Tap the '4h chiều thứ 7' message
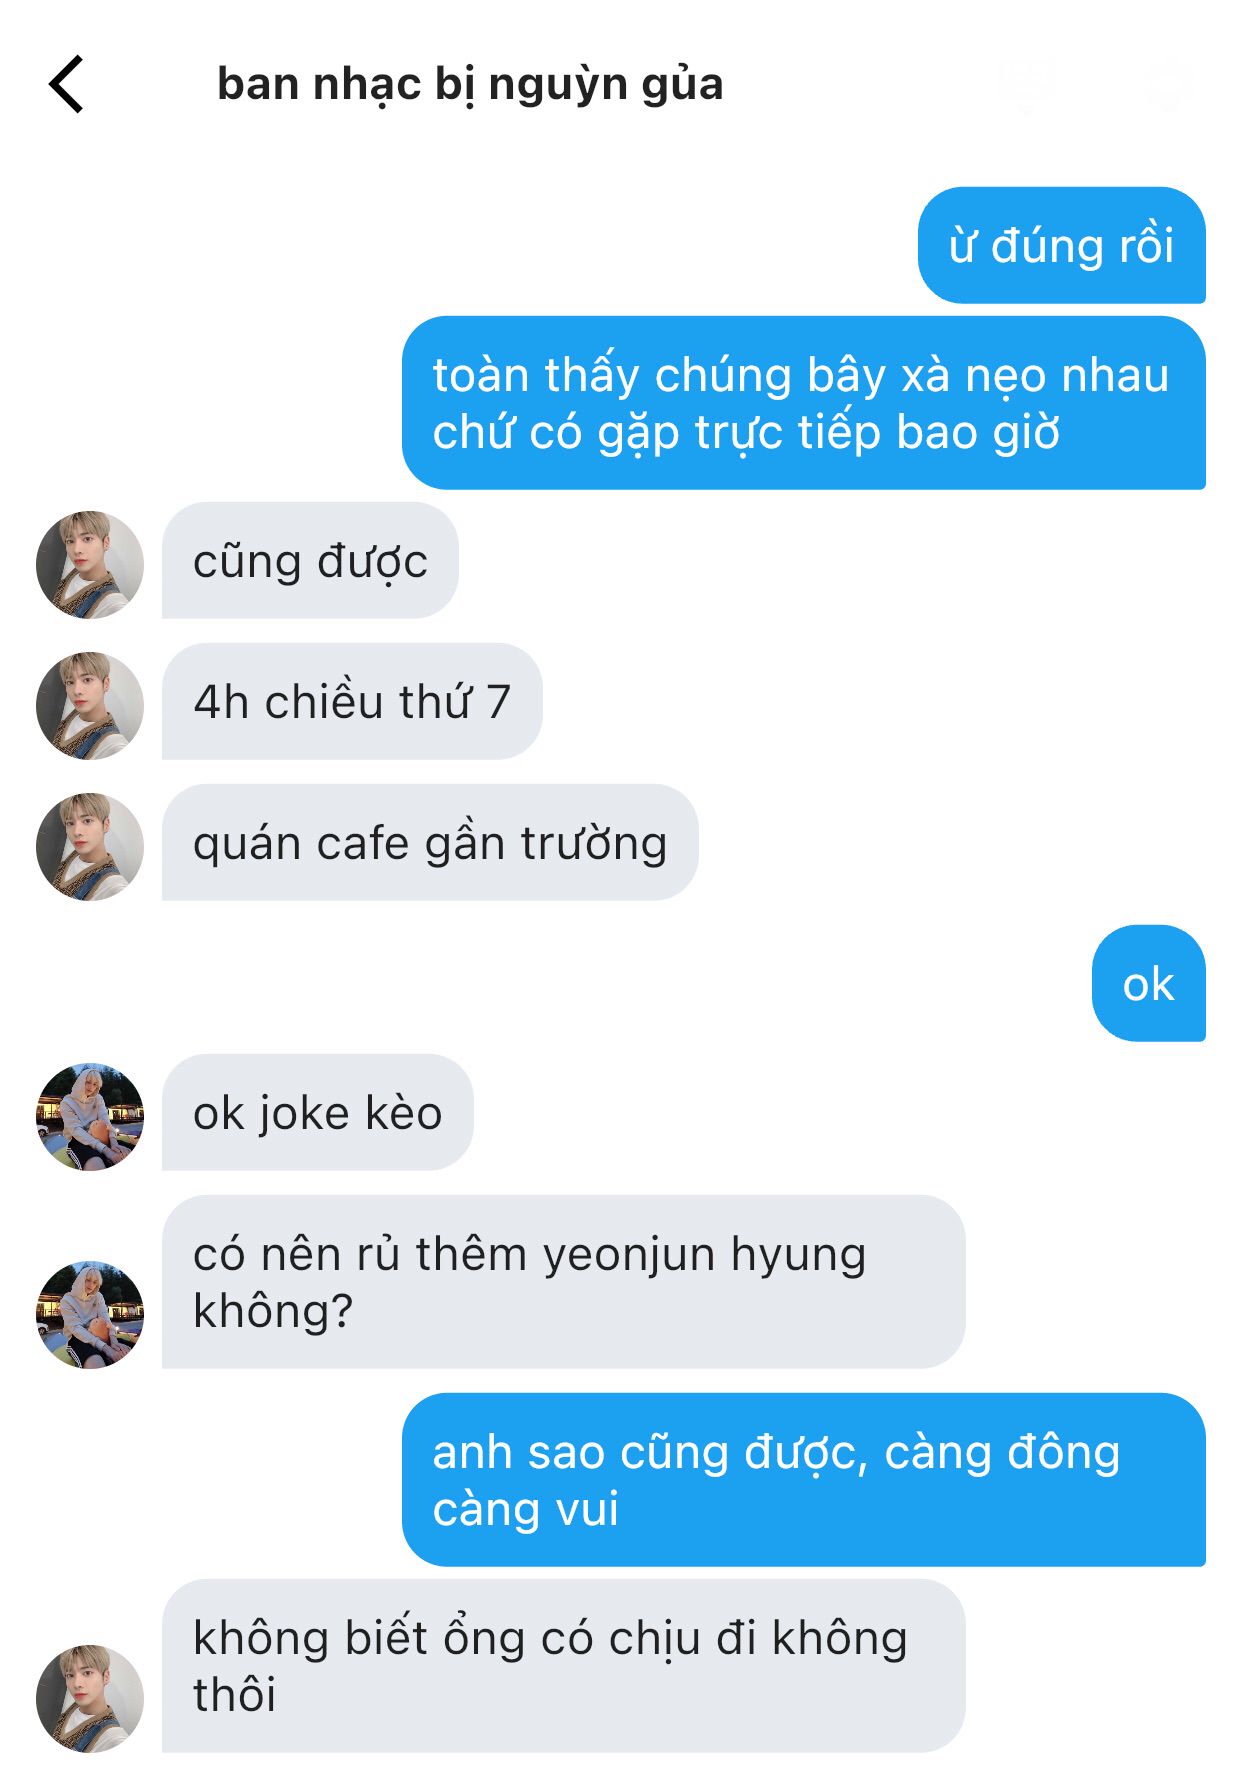 coord(352,701)
